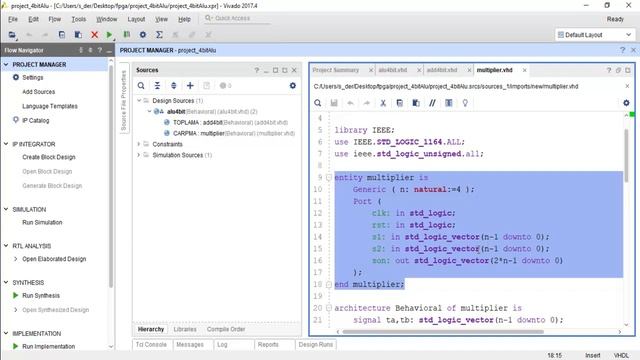Open editor settings gear icon
Viewport: 640px width, 360px height.
coord(626,103)
